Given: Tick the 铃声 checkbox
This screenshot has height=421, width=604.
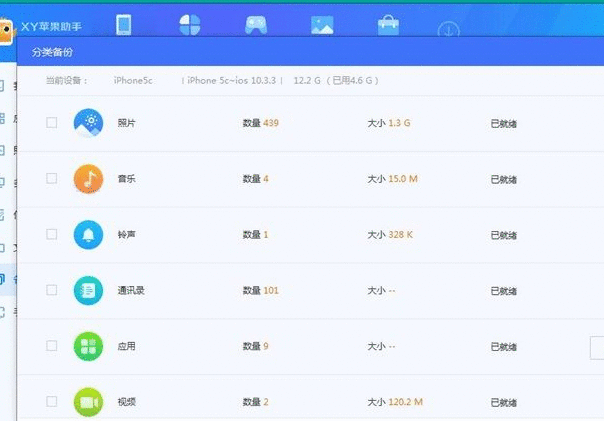Looking at the screenshot, I should click(52, 234).
